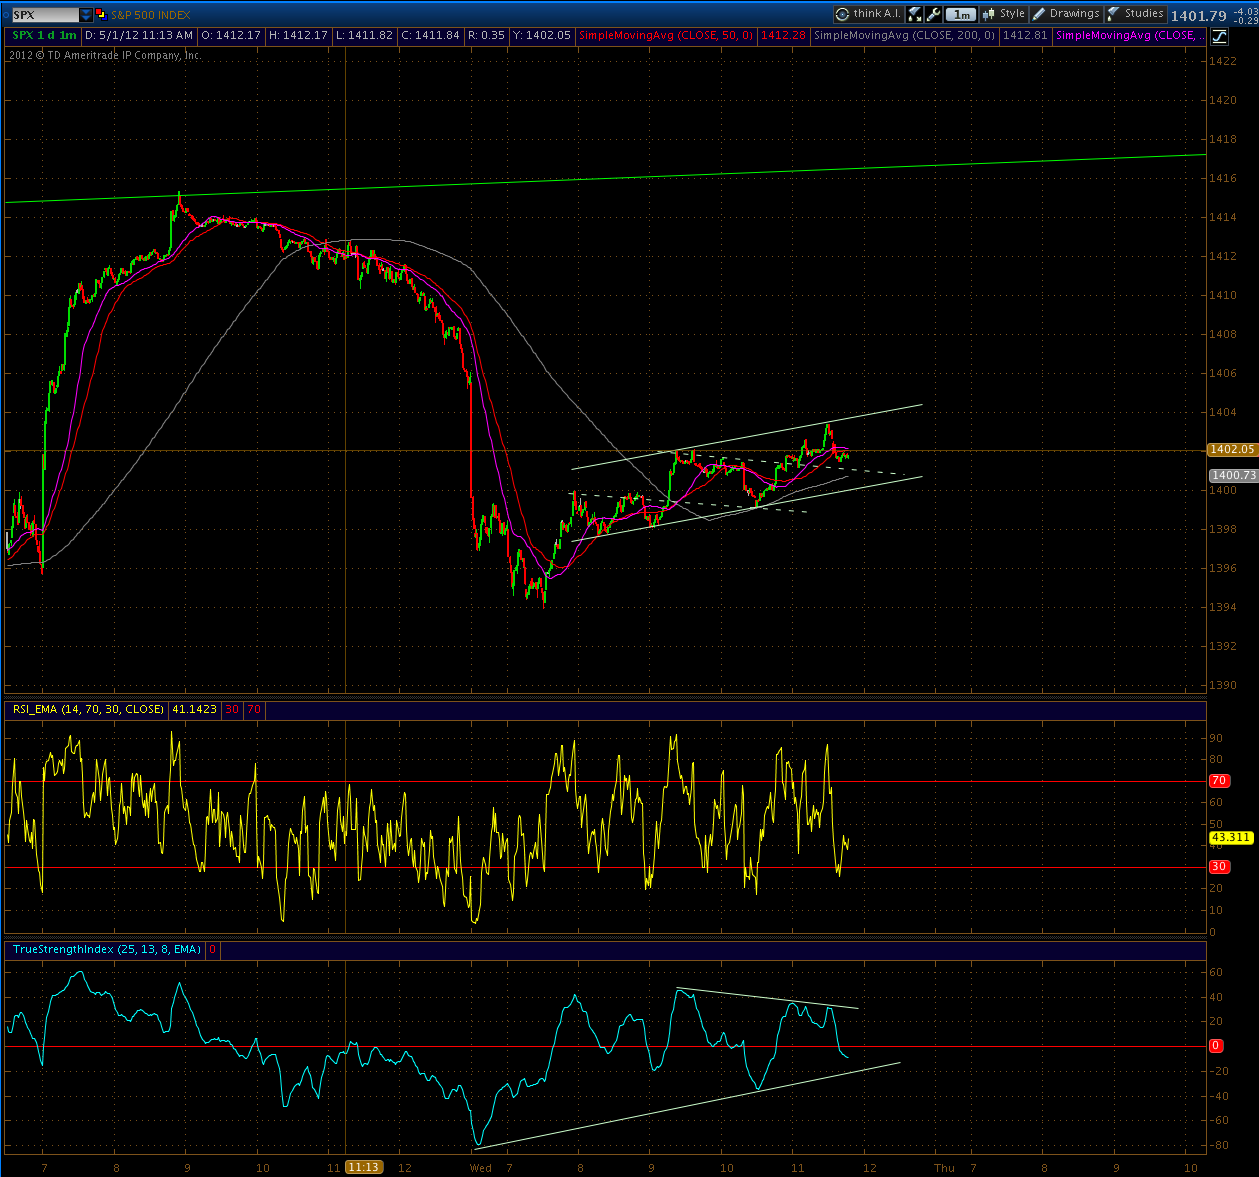Open the Studies menu

pos(1136,14)
